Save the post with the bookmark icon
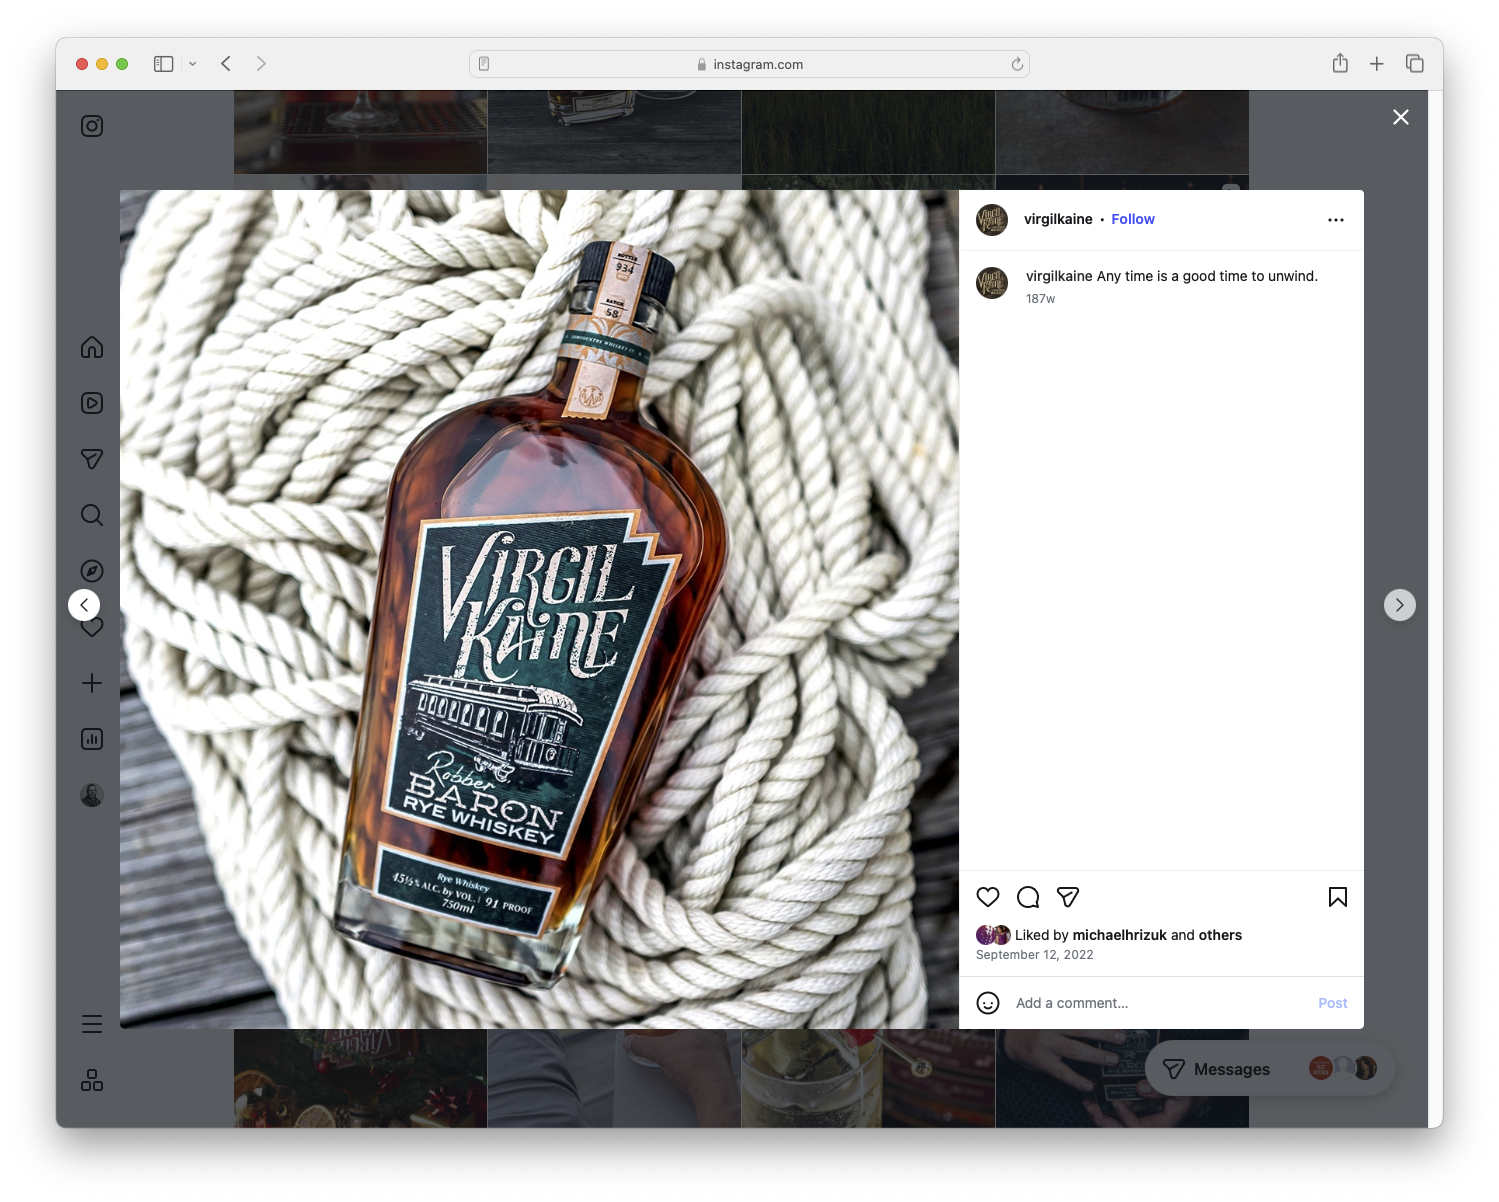The width and height of the screenshot is (1499, 1202). click(1337, 897)
